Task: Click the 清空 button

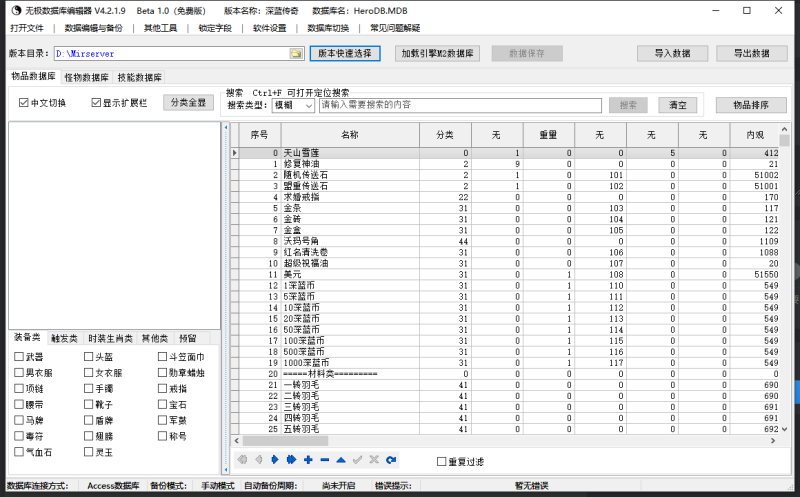Action: pos(678,105)
